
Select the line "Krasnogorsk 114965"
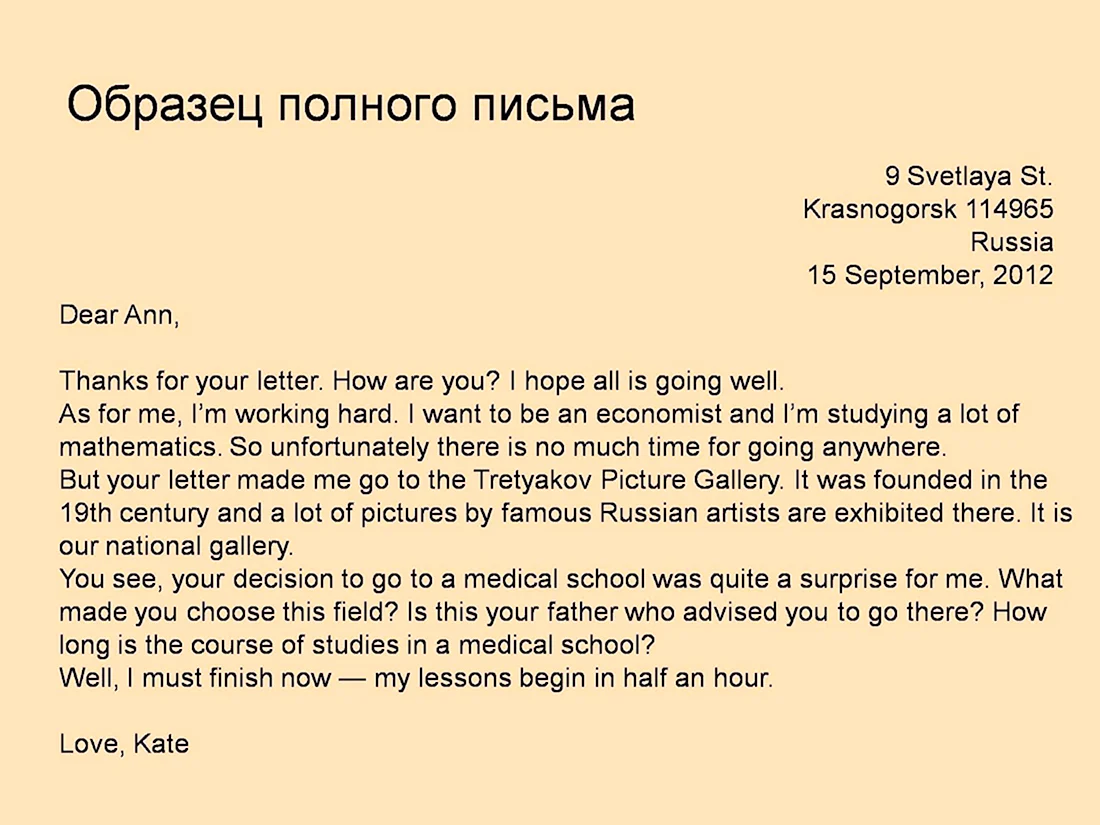click(x=928, y=209)
